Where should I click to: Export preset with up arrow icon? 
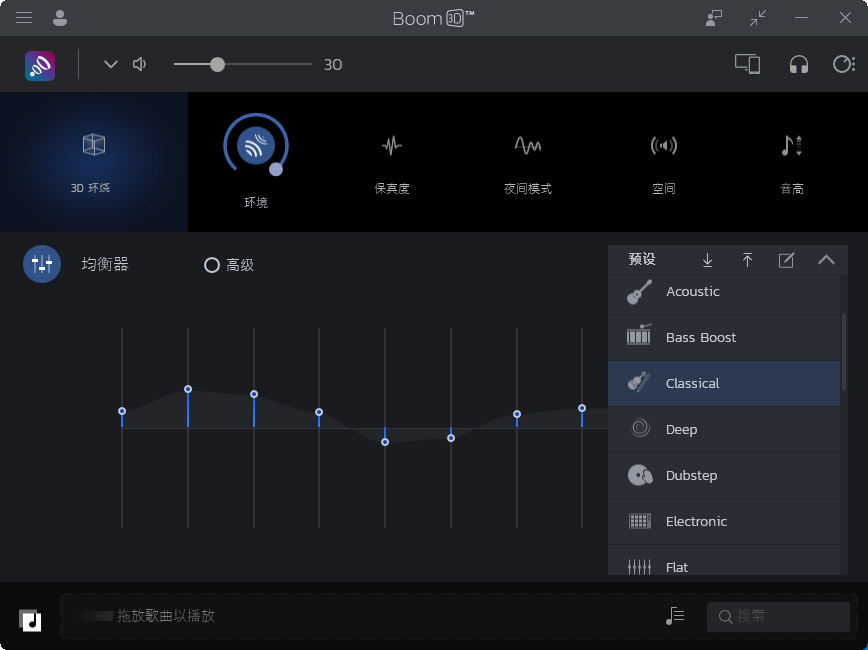(x=747, y=260)
